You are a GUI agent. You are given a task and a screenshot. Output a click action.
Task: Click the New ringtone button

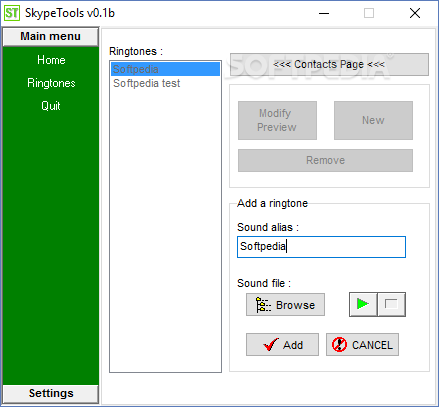(373, 120)
